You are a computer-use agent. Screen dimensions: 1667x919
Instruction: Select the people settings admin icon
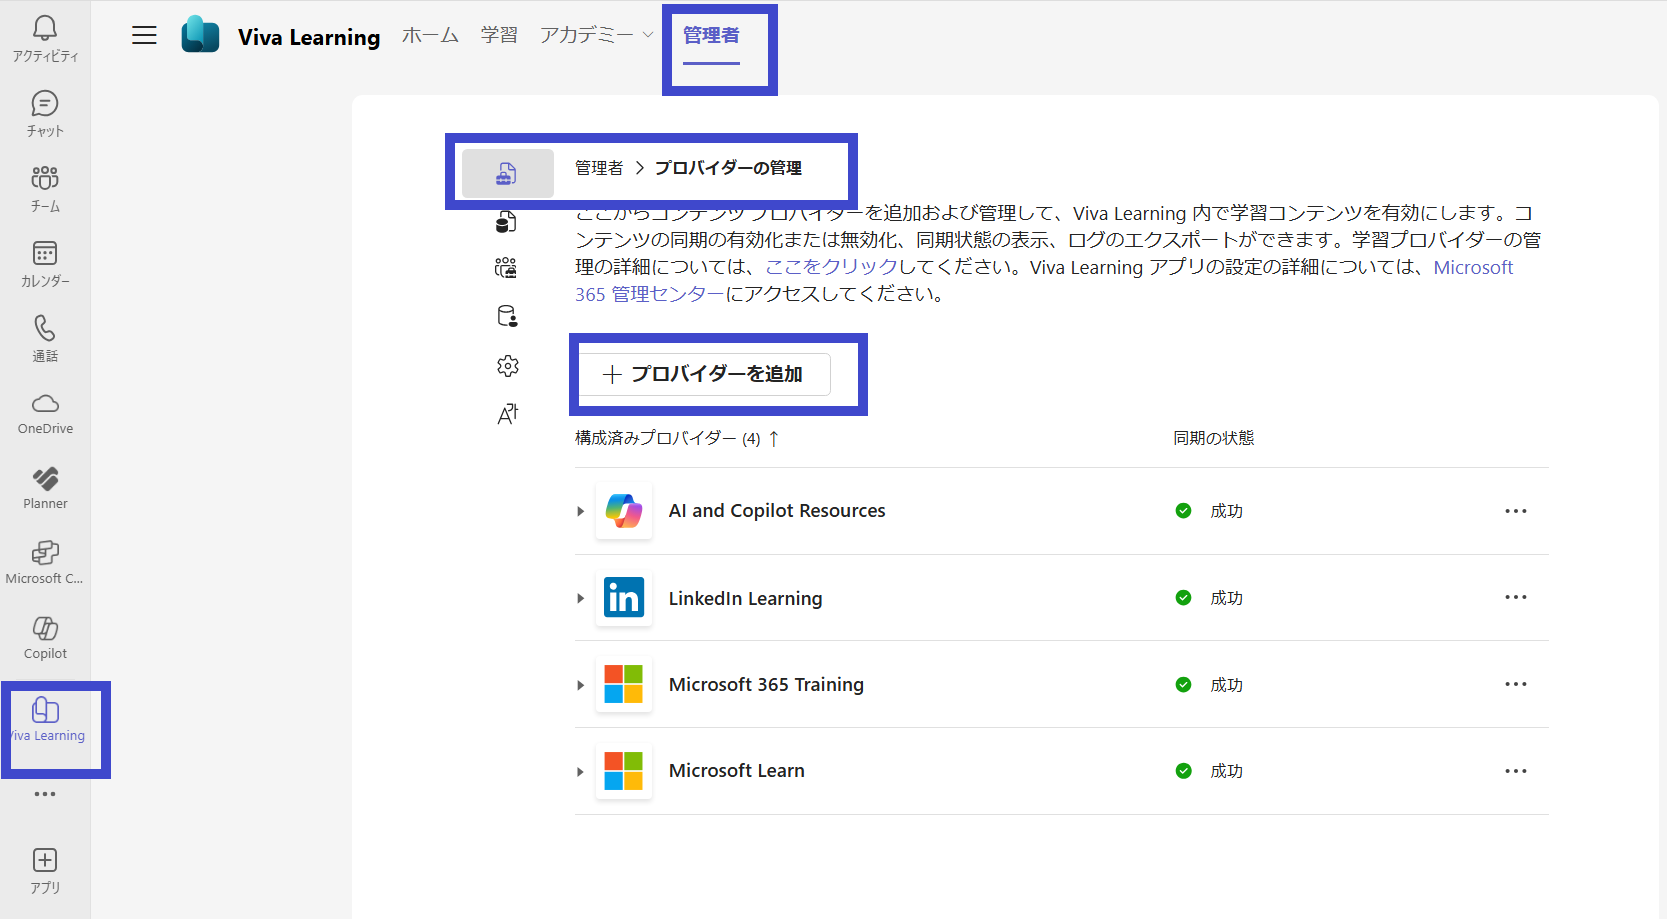click(507, 268)
